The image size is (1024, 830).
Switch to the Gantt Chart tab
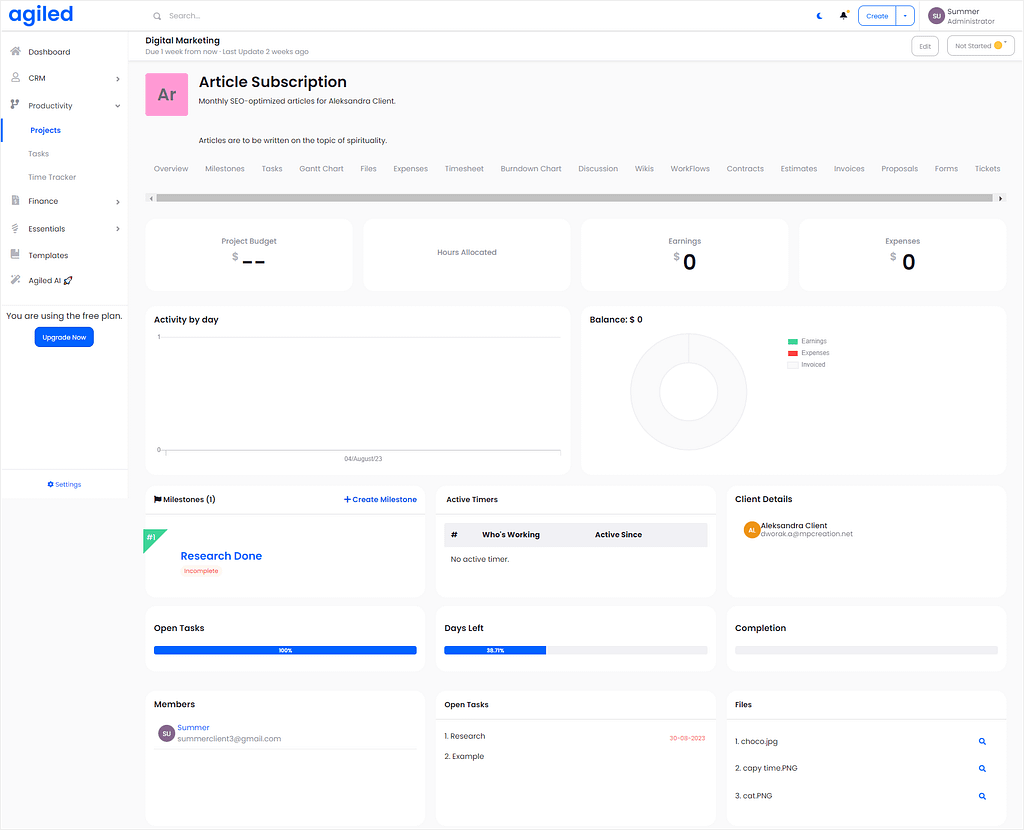point(321,168)
